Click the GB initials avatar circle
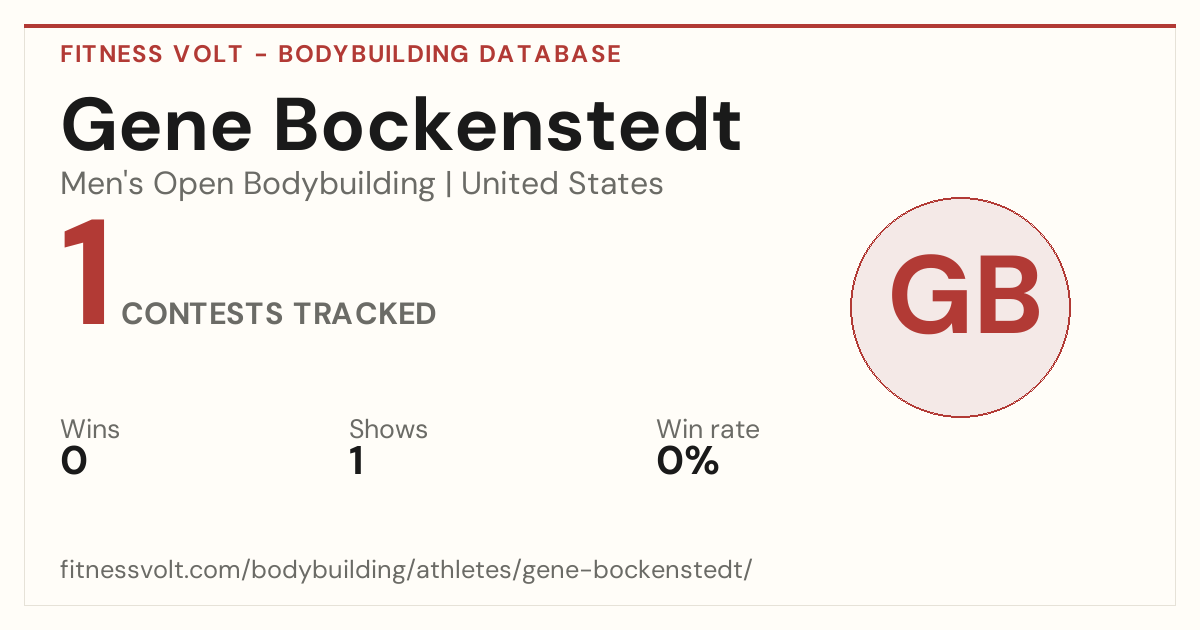Screen dimensions: 1200x630 (x=960, y=307)
